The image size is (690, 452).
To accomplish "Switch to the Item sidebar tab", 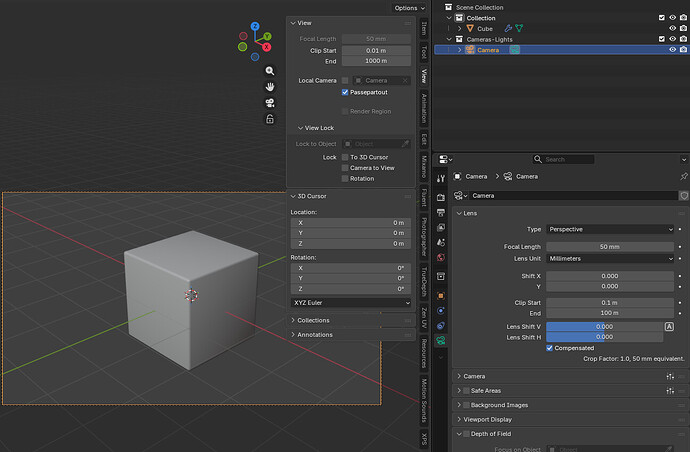I will tap(424, 29).
